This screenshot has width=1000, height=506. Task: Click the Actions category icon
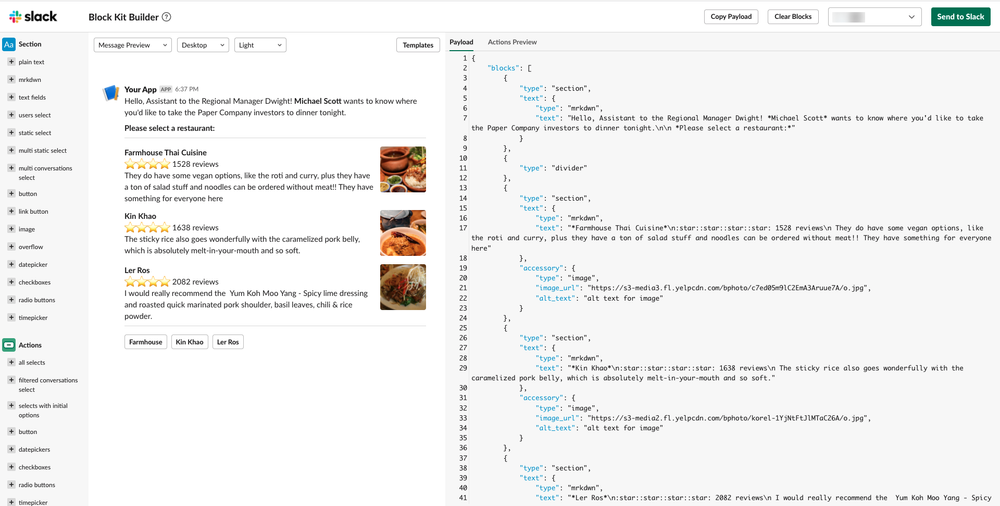(9, 345)
